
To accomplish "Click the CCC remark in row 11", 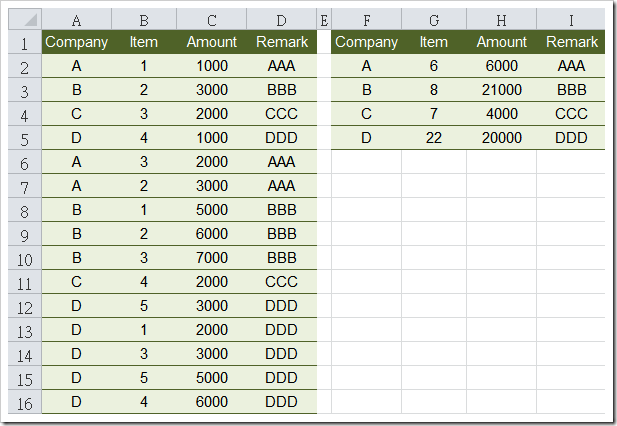I will point(282,282).
